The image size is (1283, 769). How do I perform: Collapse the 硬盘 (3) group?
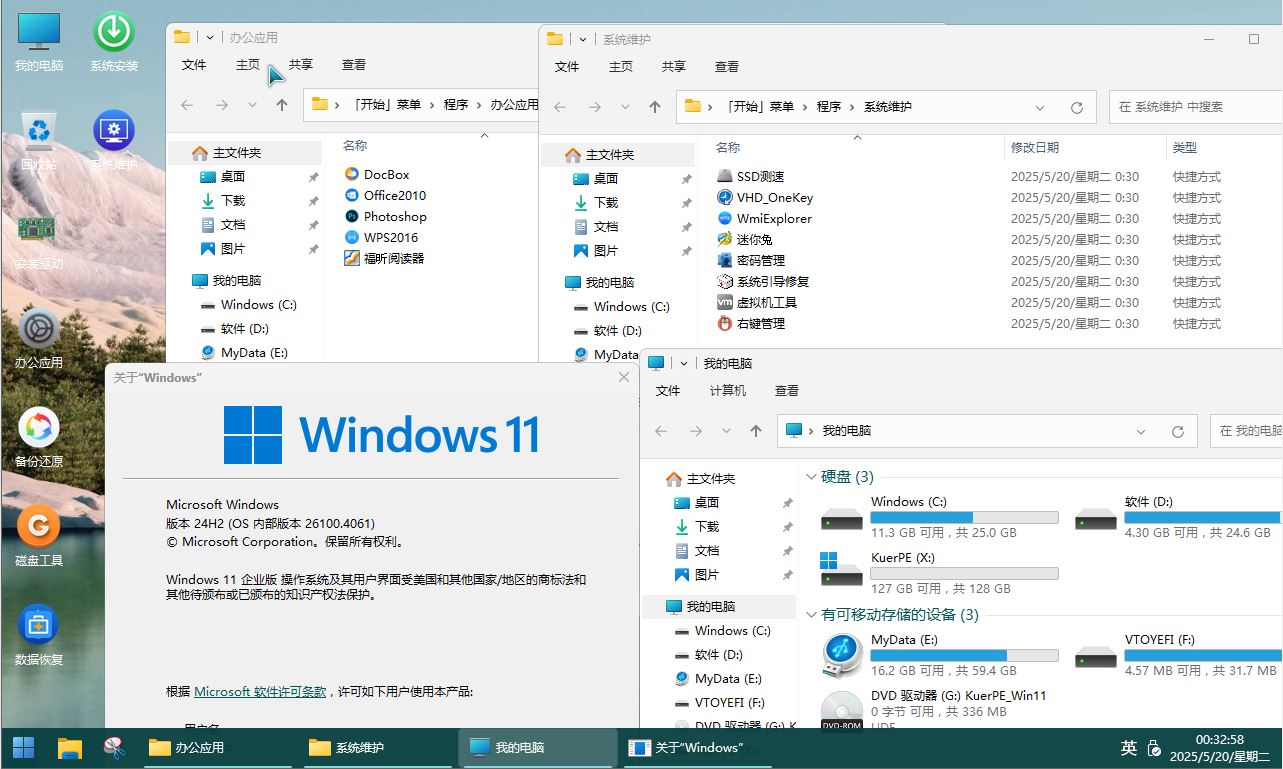click(811, 477)
